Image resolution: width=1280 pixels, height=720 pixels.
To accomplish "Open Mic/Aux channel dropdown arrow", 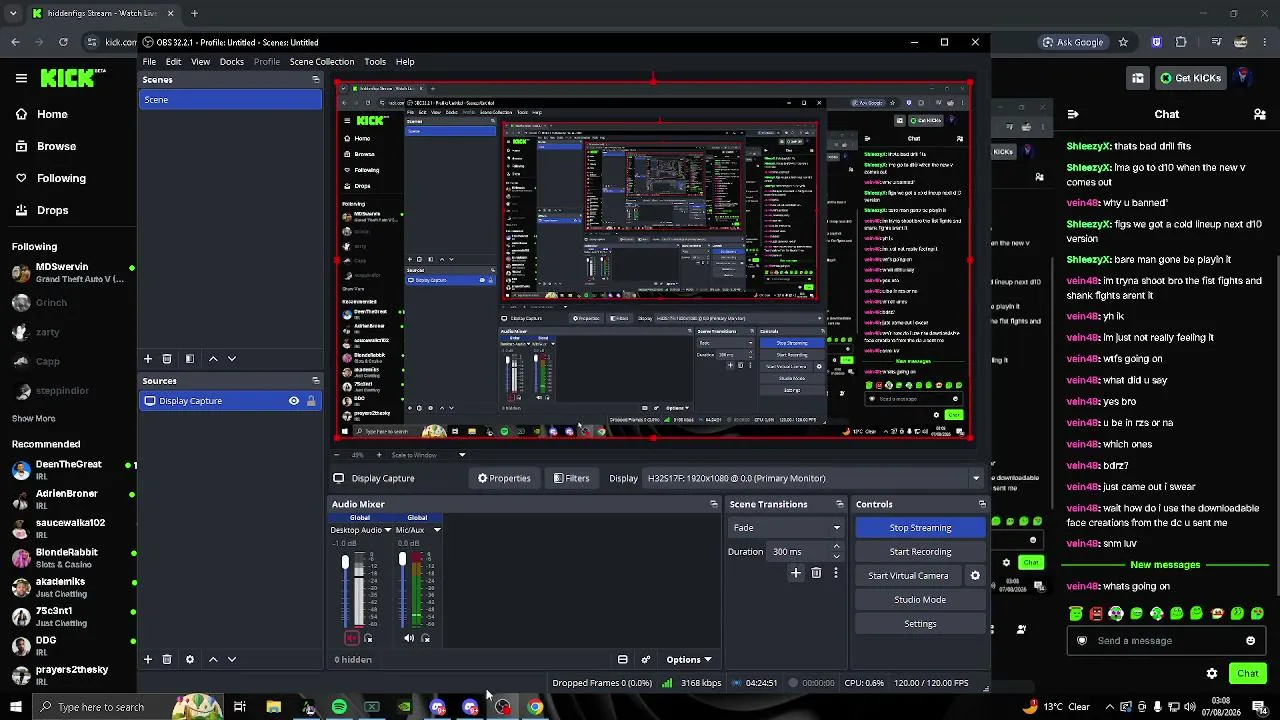I will pyautogui.click(x=436, y=530).
